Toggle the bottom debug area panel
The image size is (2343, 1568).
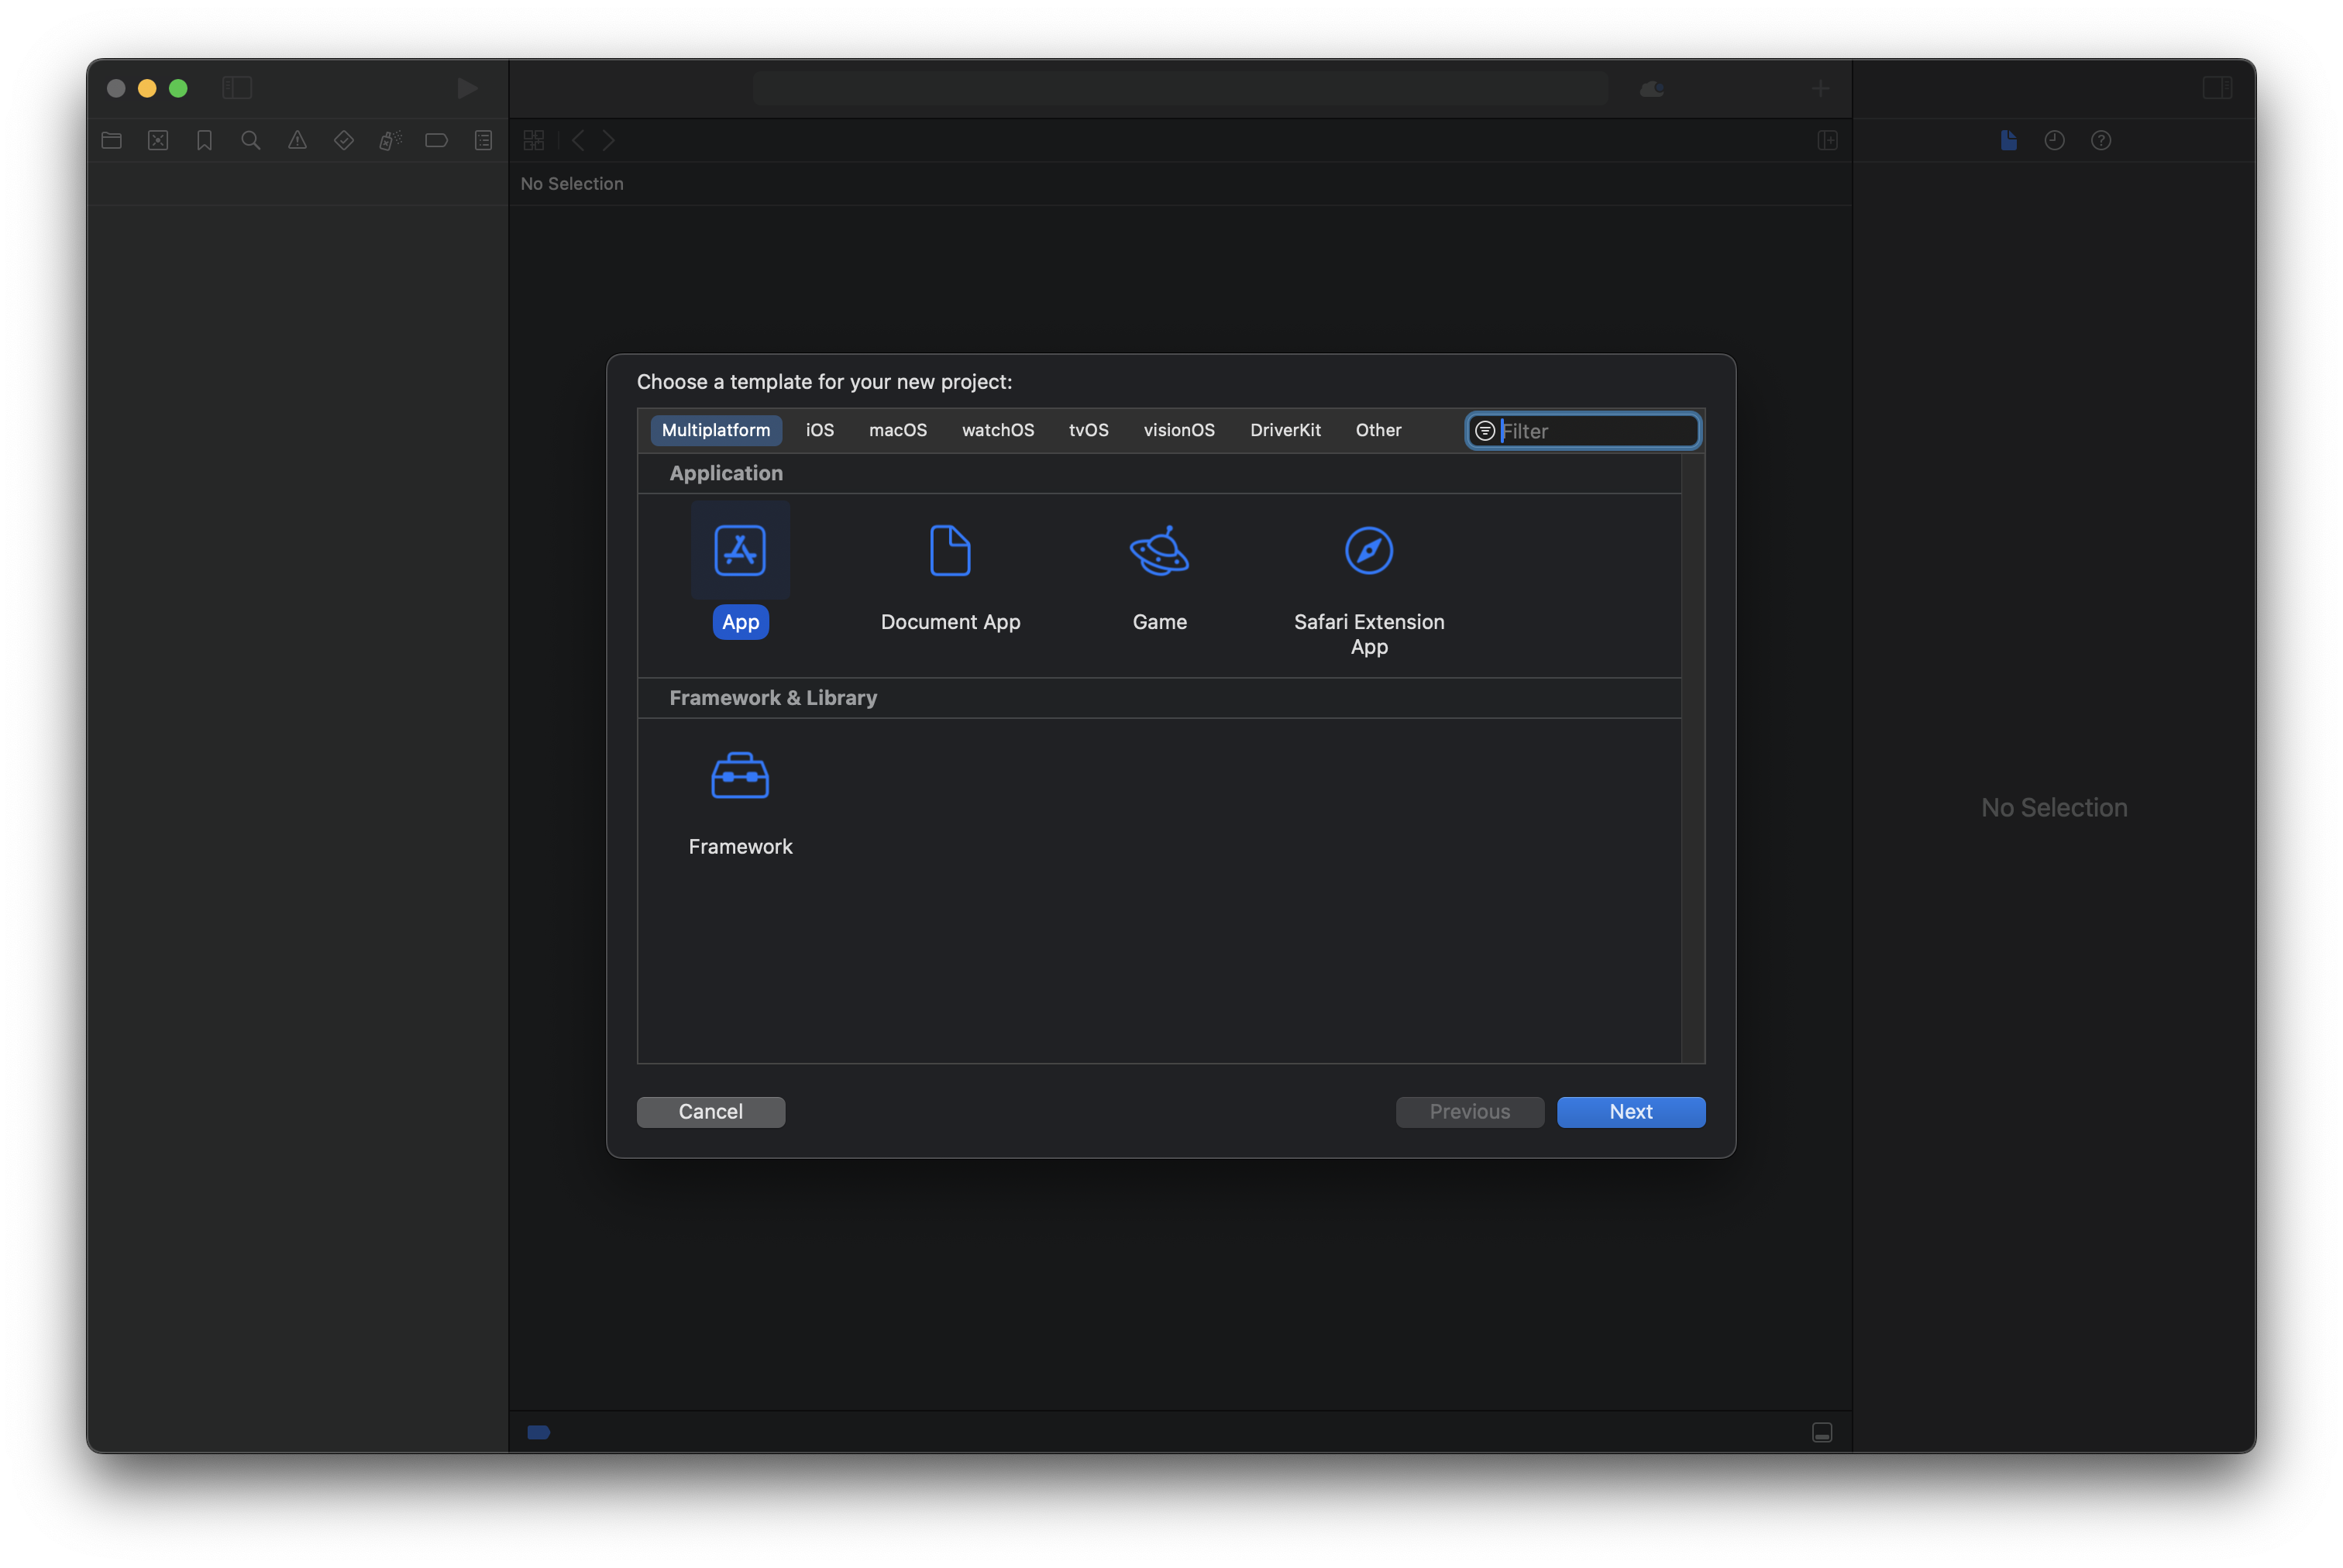click(x=1822, y=1432)
